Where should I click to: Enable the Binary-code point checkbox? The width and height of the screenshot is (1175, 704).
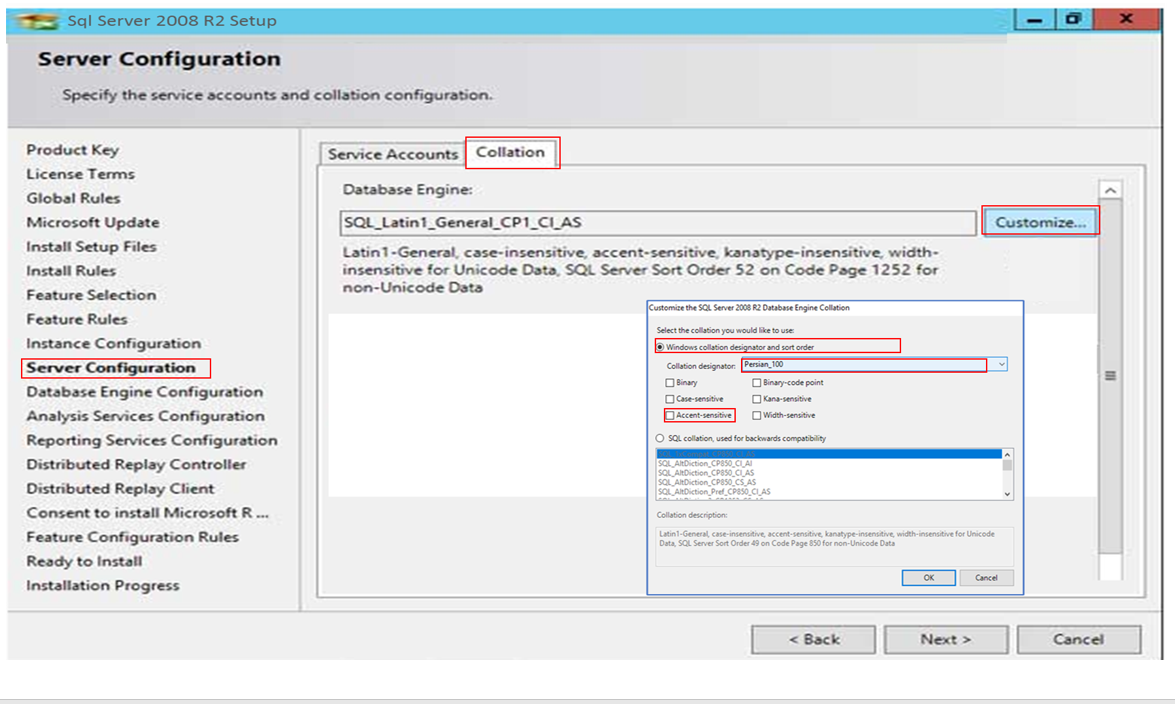(x=757, y=382)
